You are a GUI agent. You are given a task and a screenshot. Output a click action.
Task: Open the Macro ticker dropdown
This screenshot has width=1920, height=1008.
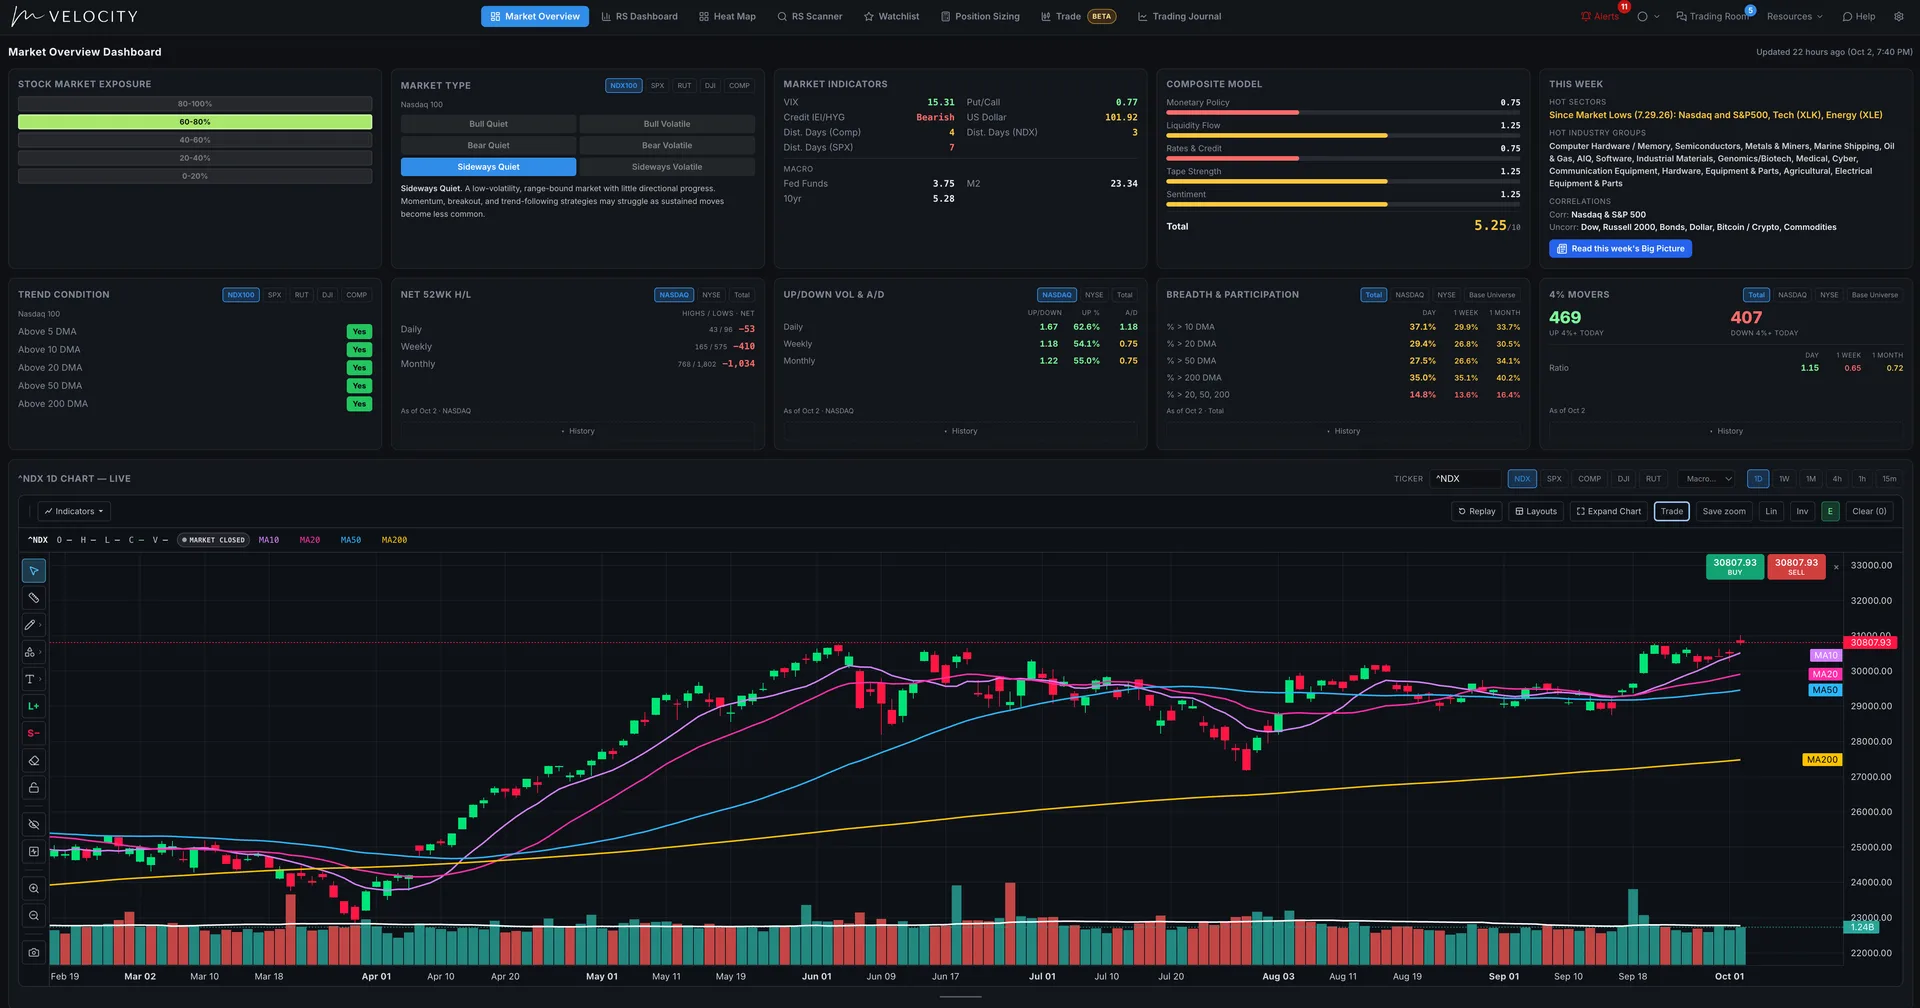(1707, 479)
